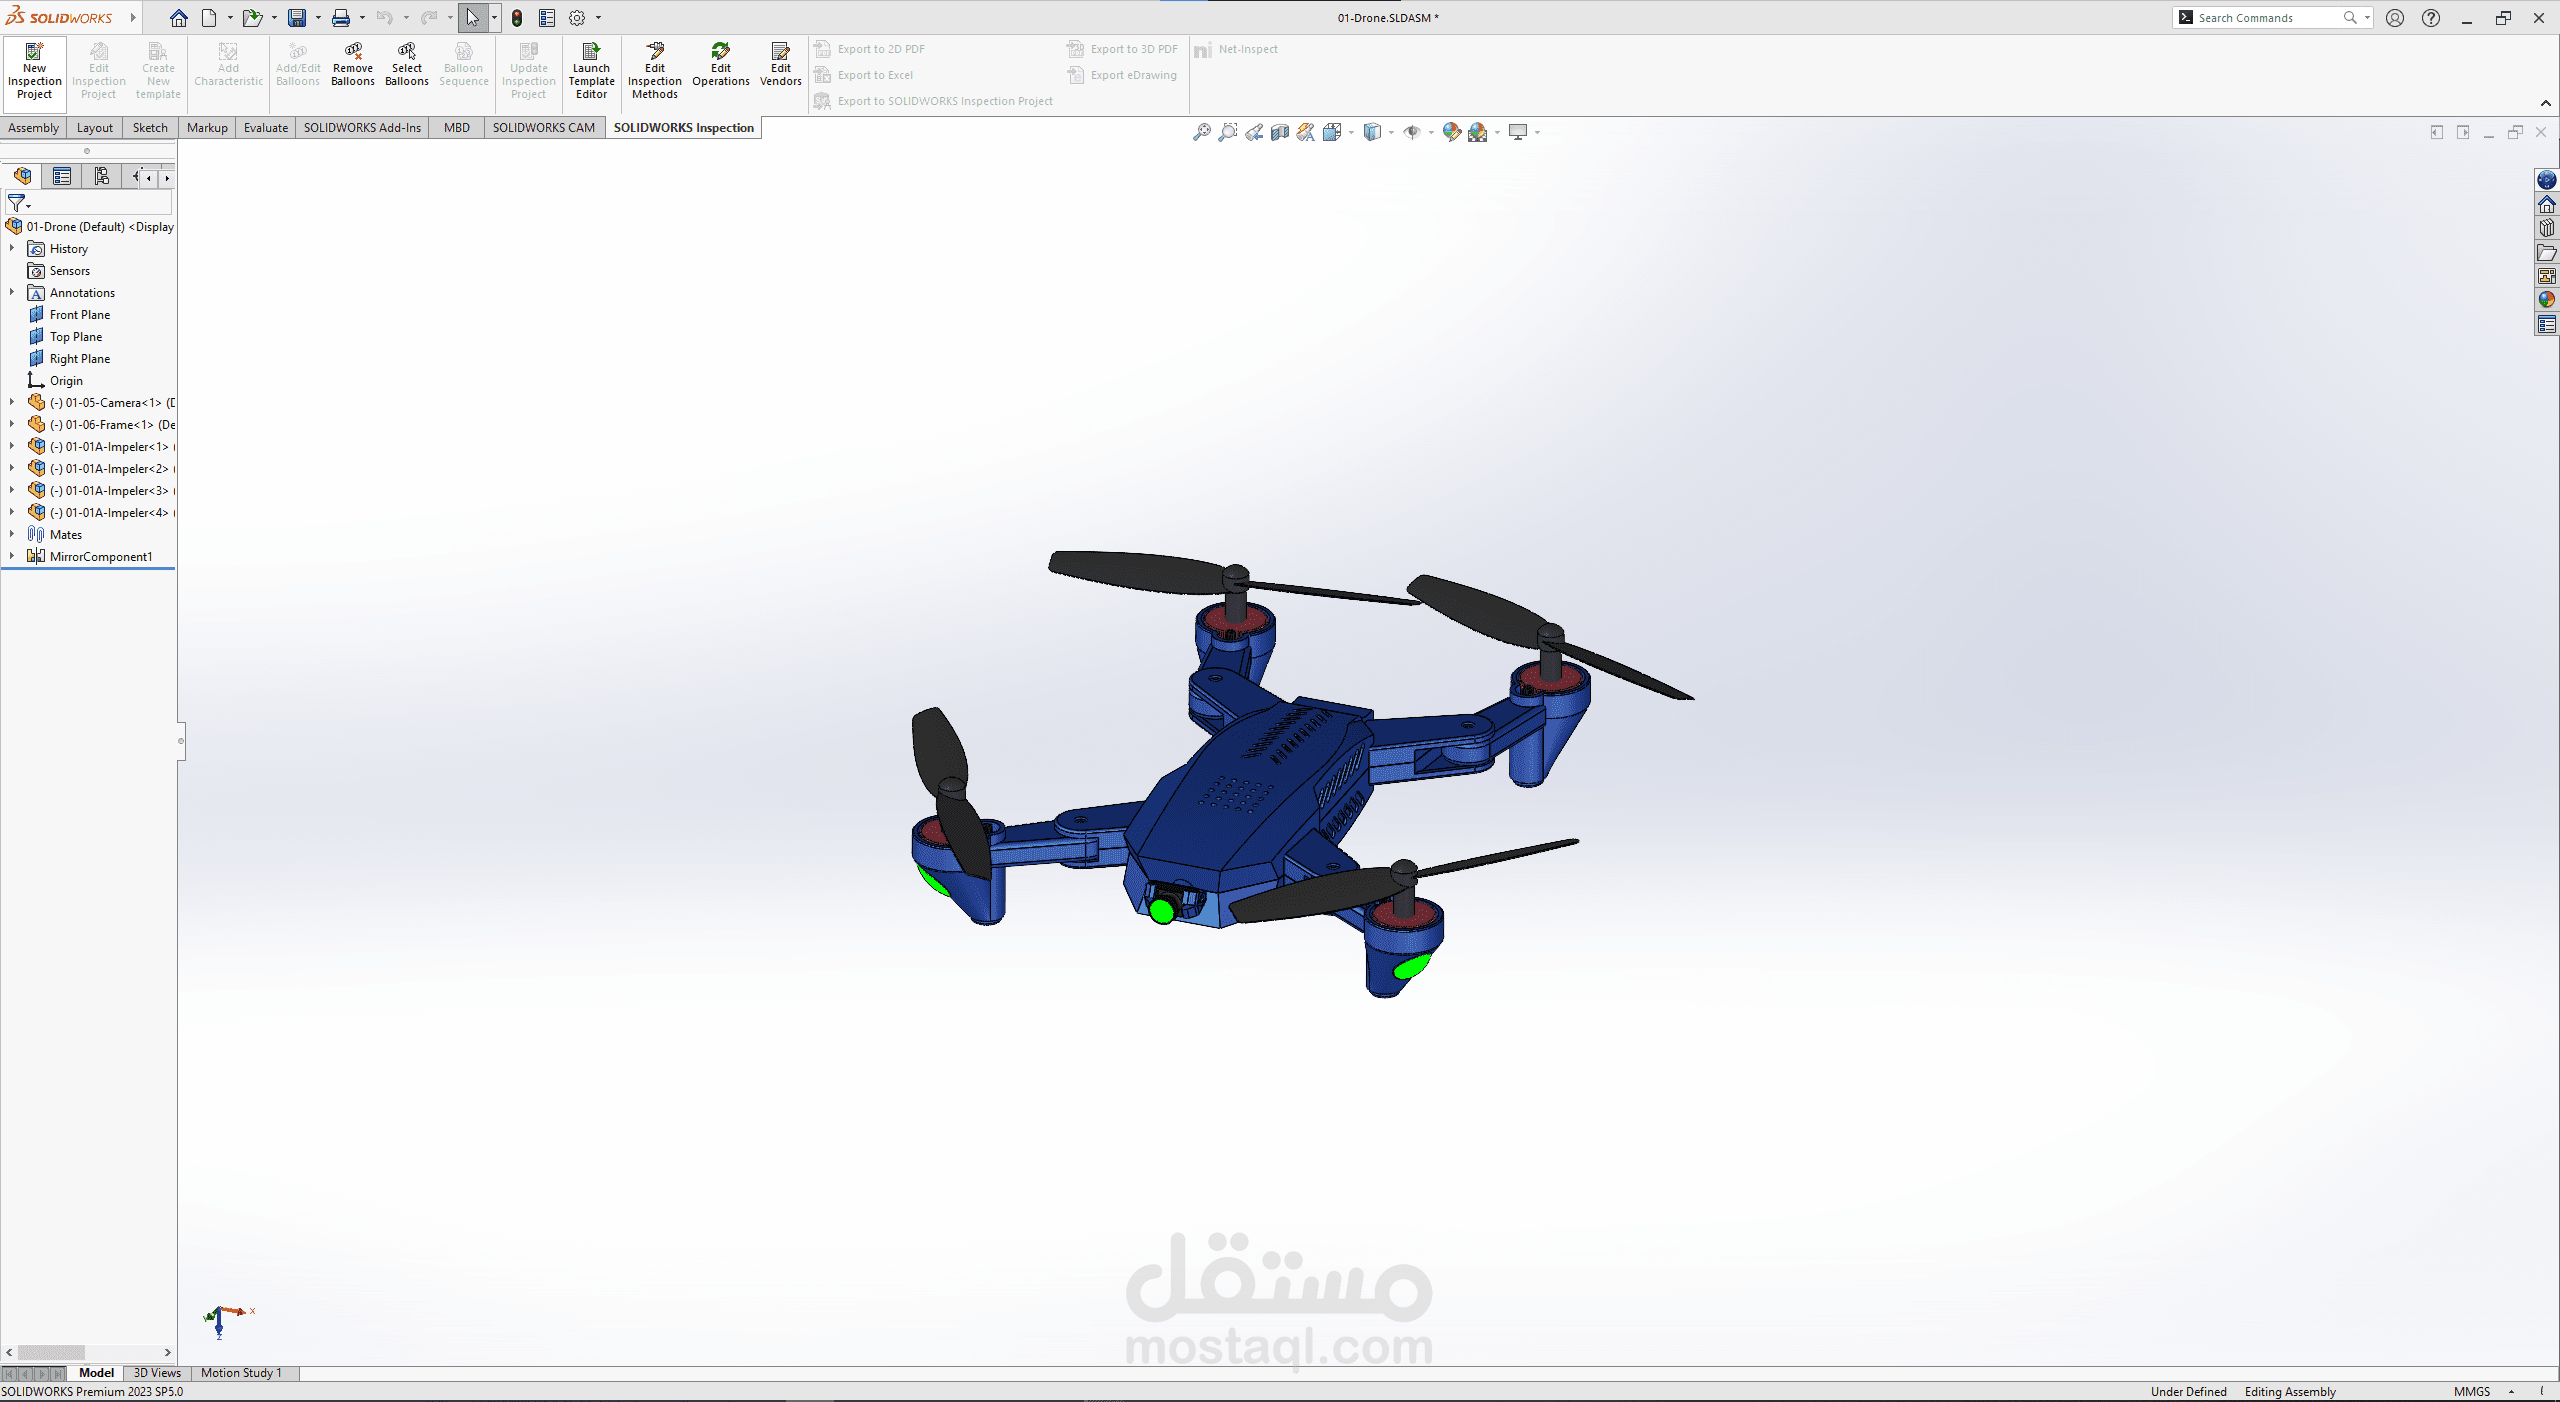
Task: Click the Rebuild traffic light icon
Action: click(x=517, y=18)
